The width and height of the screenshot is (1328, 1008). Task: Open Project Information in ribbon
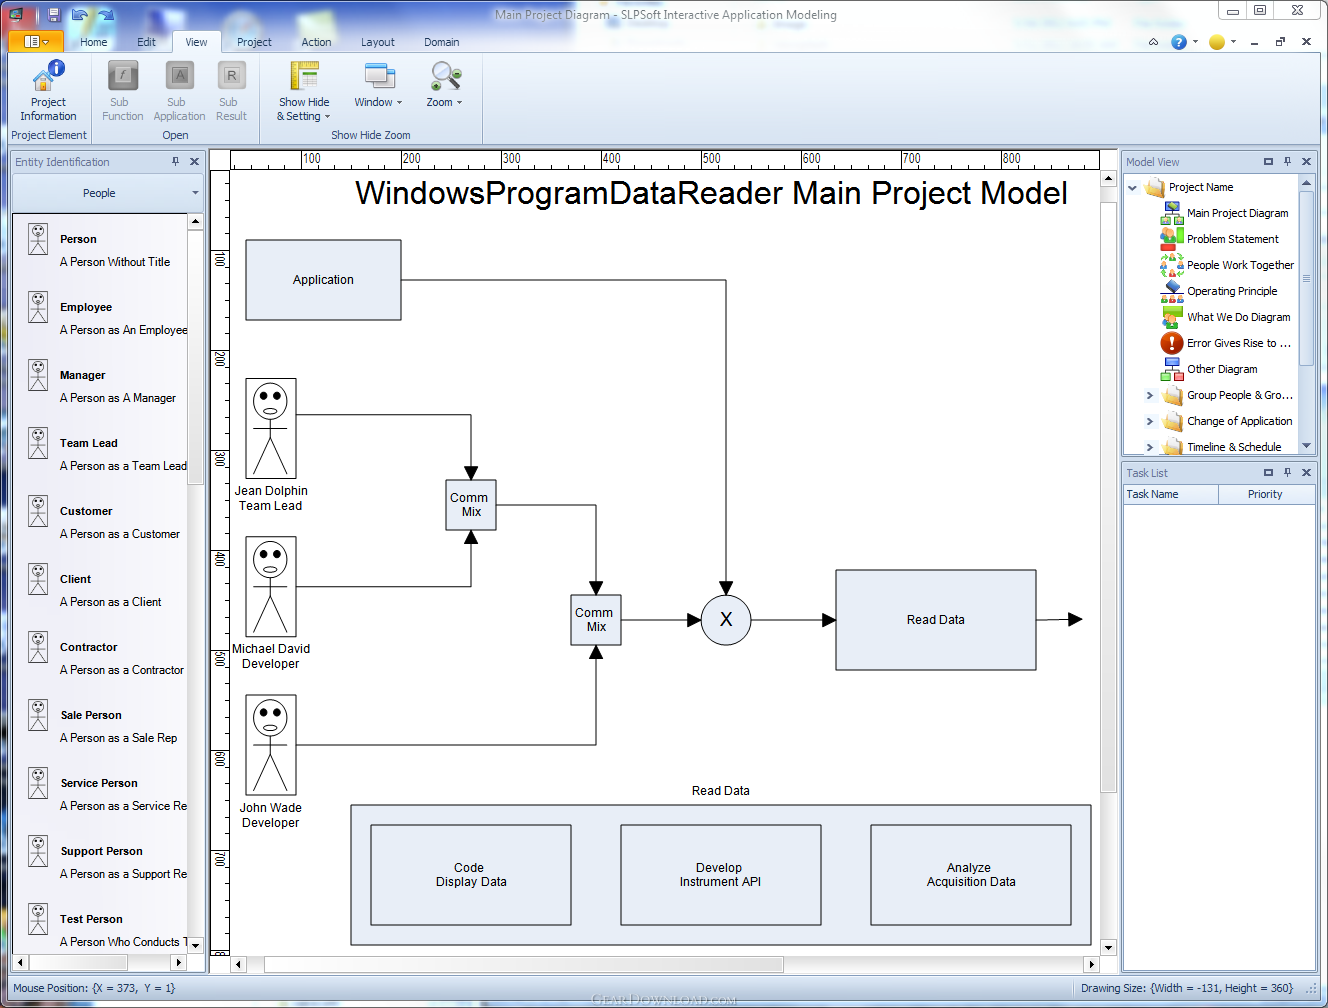coord(48,91)
